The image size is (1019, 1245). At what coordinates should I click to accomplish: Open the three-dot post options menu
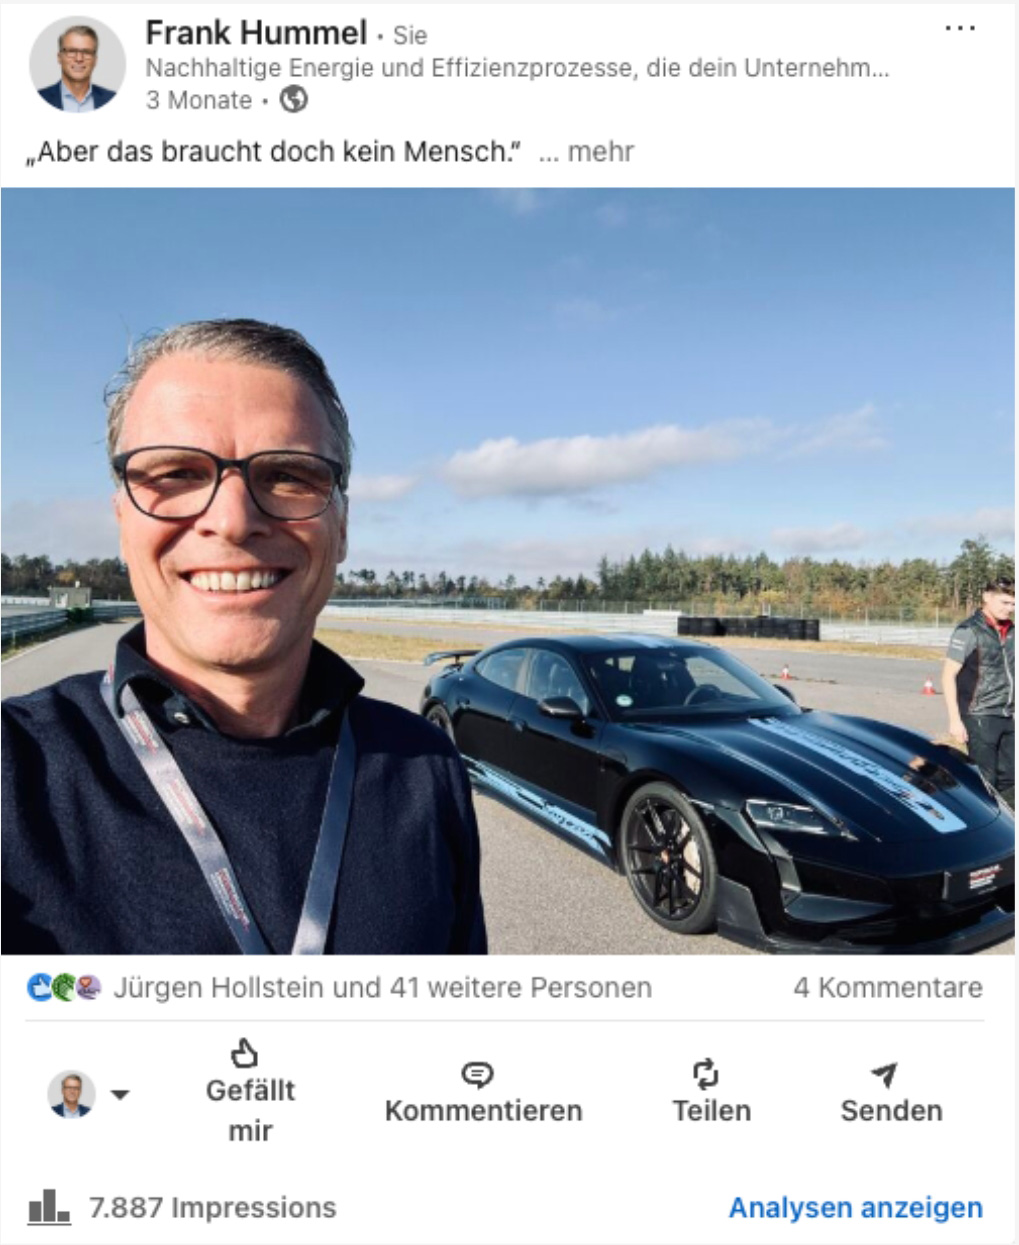959,28
